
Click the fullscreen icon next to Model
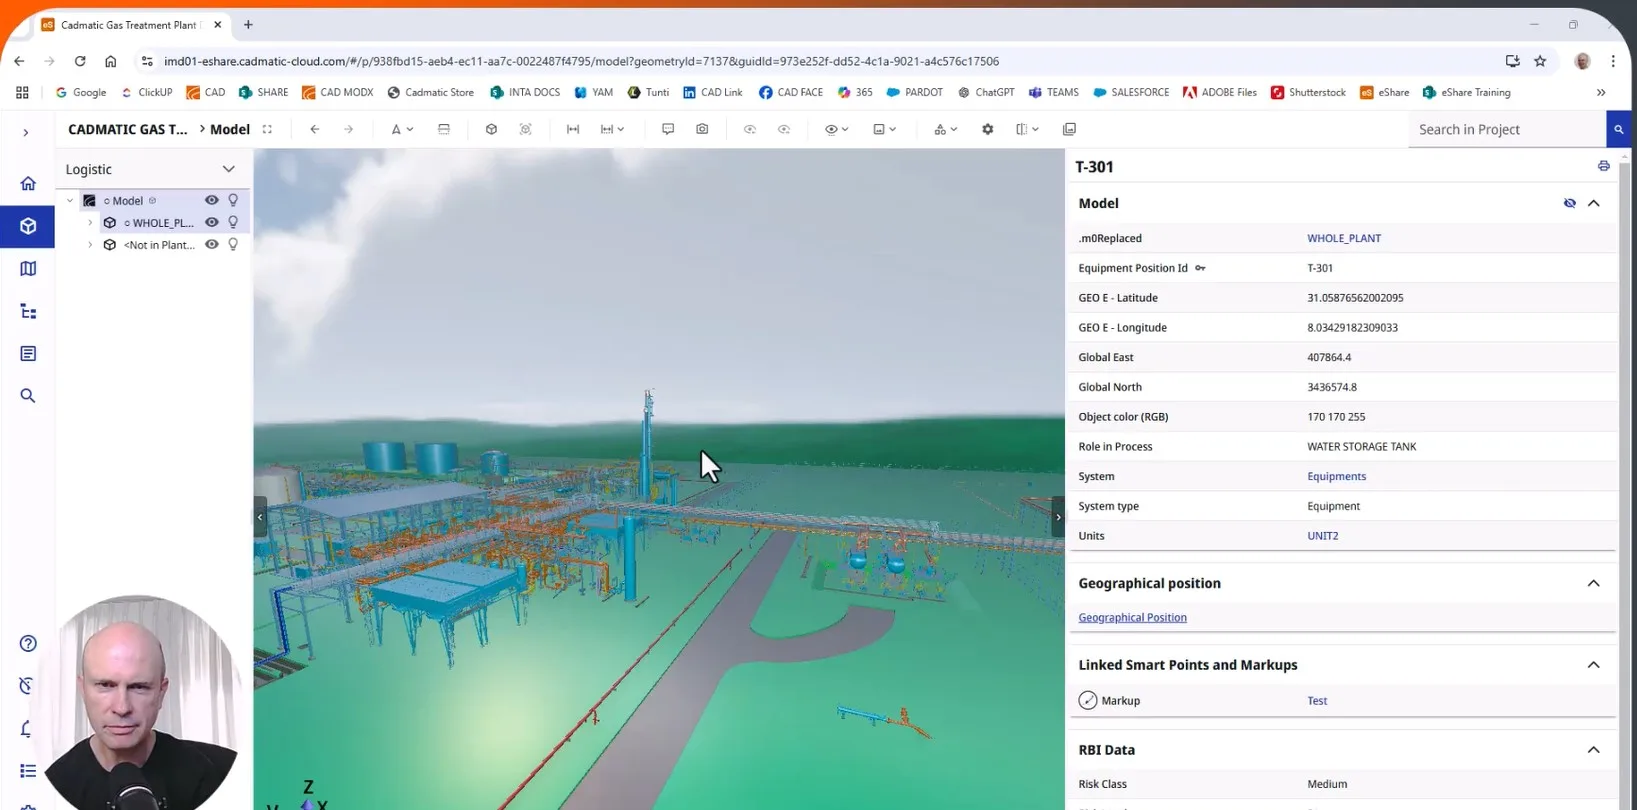[267, 129]
